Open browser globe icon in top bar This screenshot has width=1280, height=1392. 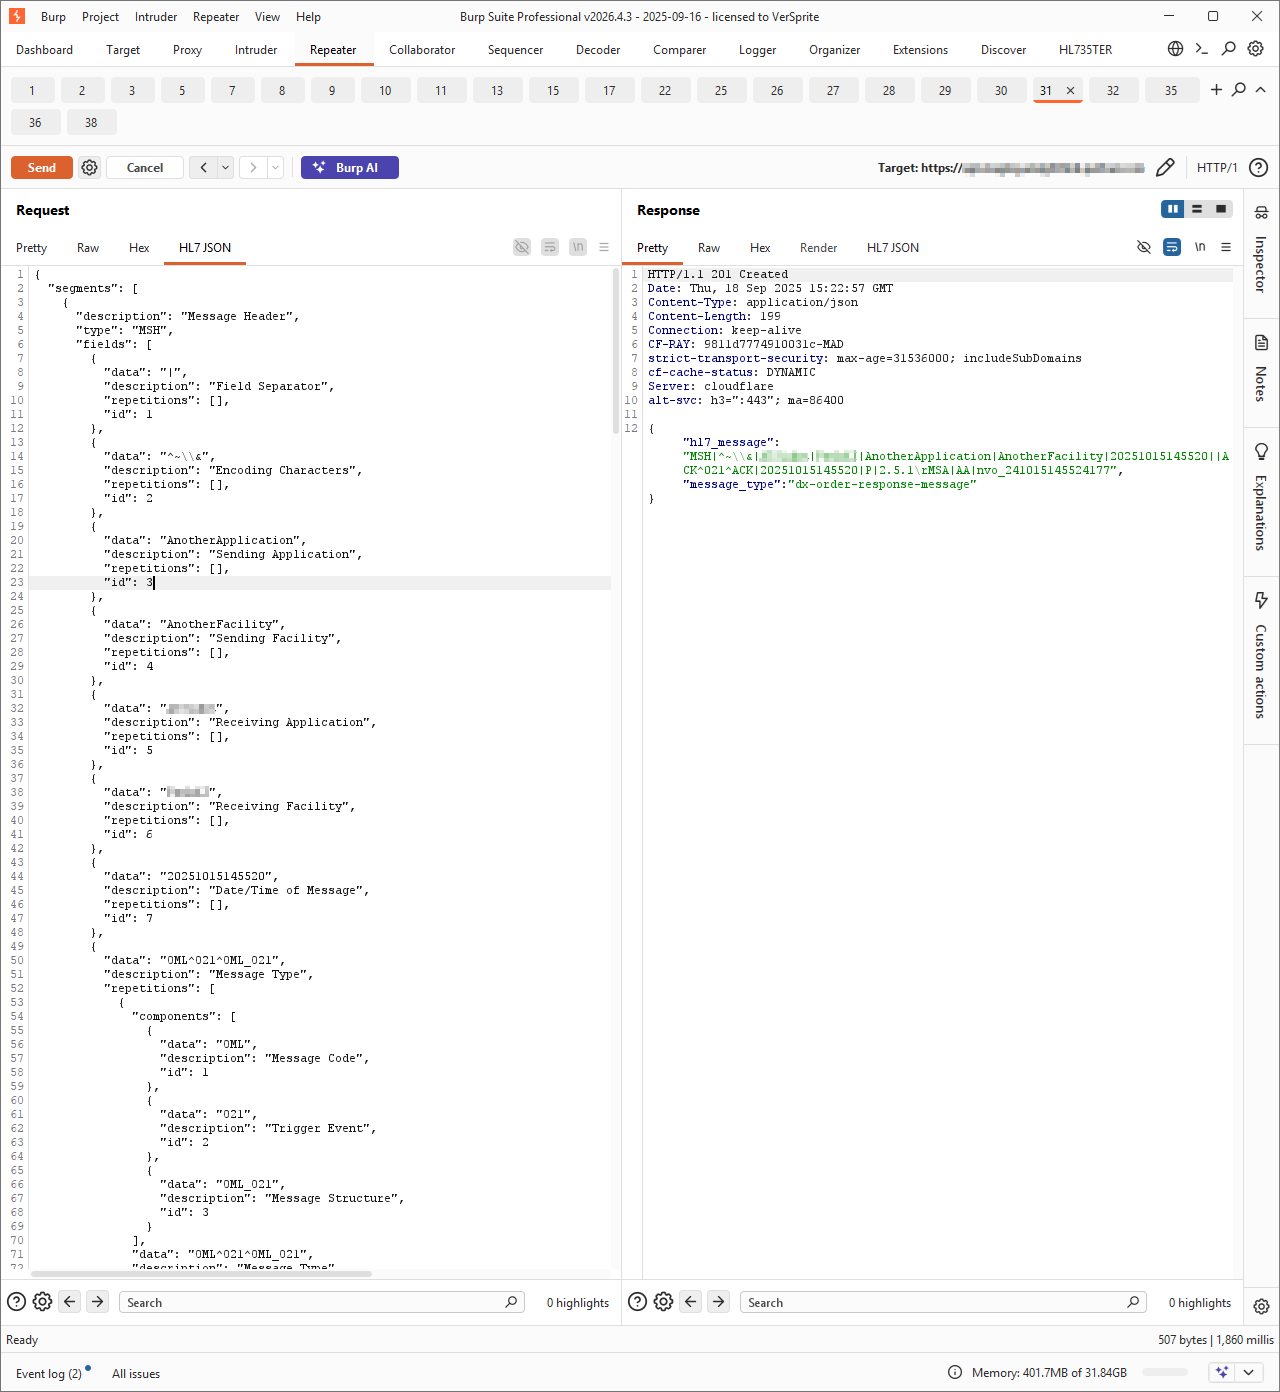click(1176, 49)
